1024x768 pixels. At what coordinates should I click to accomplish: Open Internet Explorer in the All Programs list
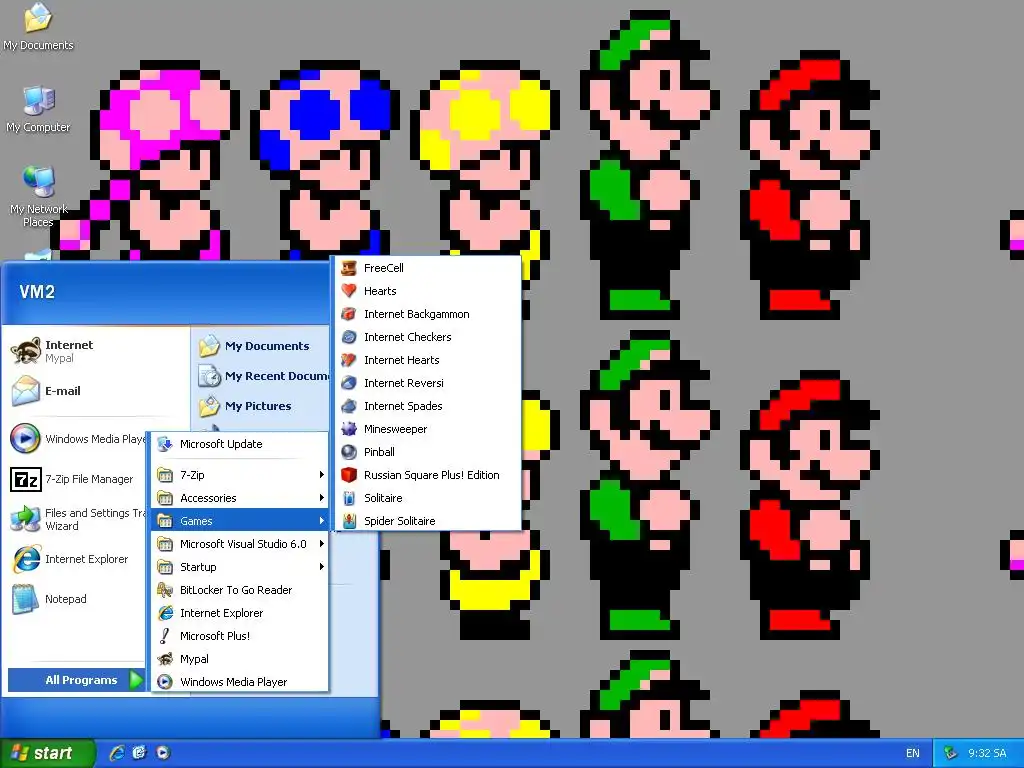(240, 613)
